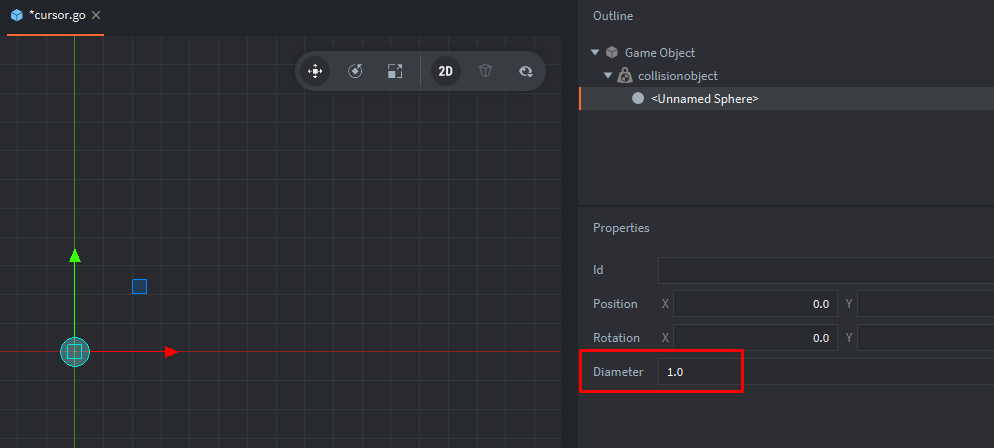Screen dimensions: 994x448
Task: Switch to the cursor.go tab
Action: click(56, 16)
